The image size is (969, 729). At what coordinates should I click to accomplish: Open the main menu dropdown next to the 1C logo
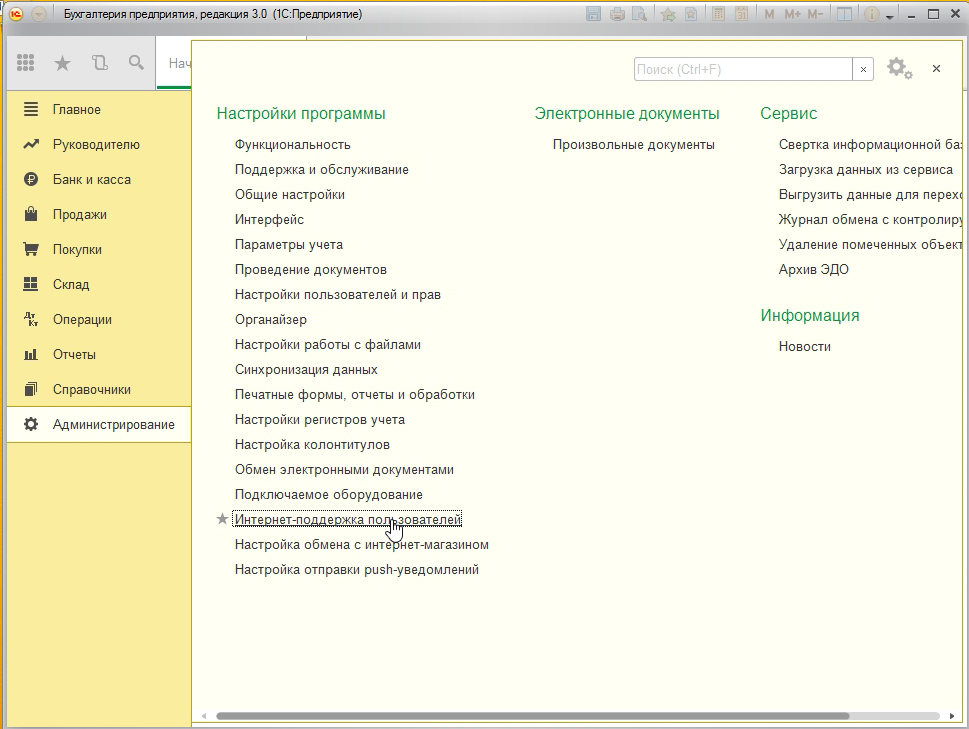coord(39,14)
